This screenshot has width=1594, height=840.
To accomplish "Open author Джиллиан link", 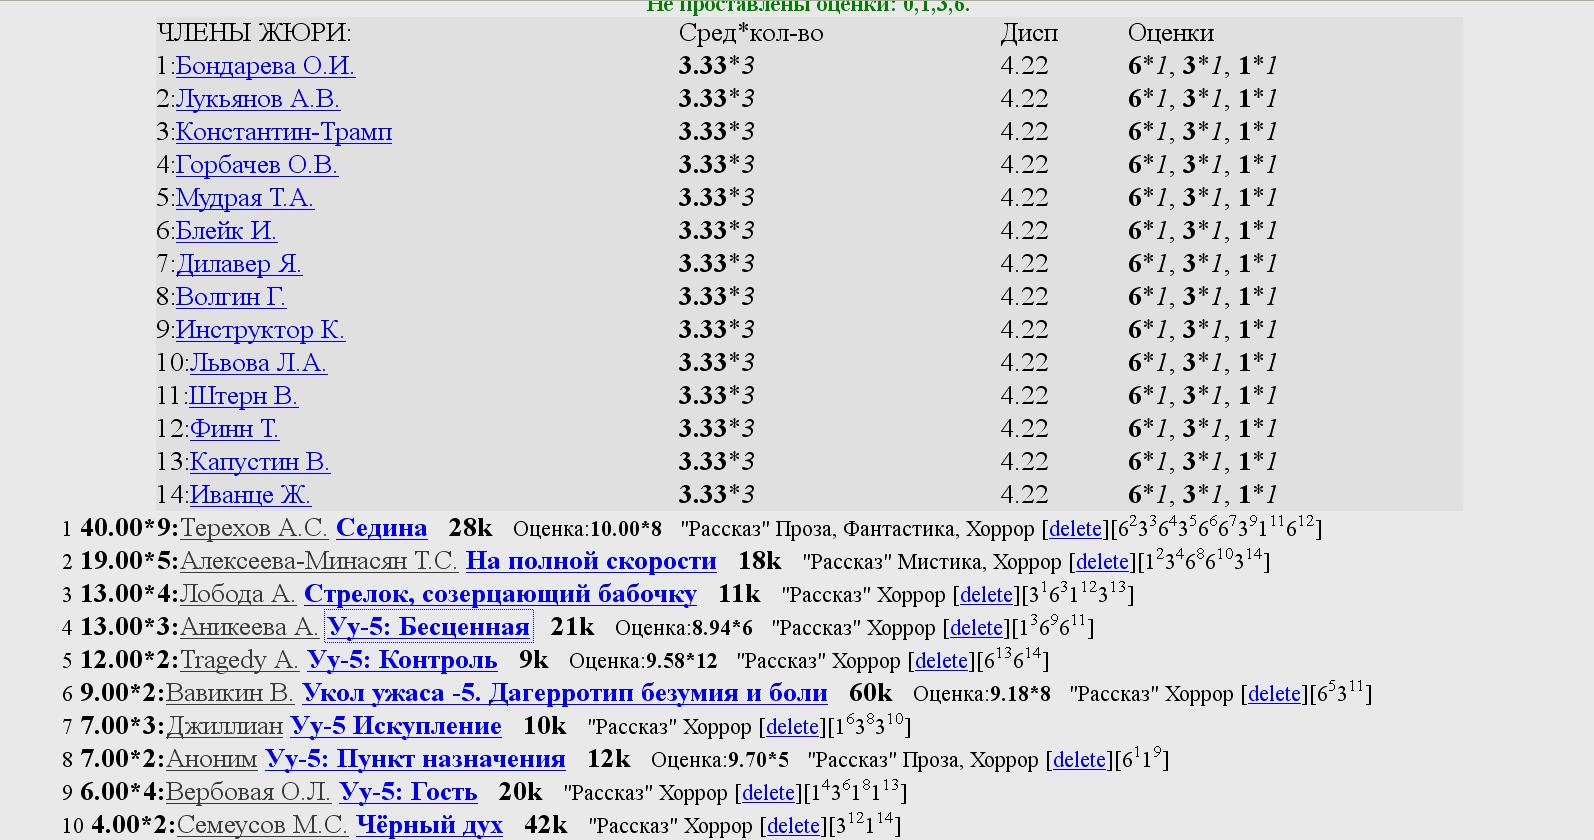I will point(224,726).
